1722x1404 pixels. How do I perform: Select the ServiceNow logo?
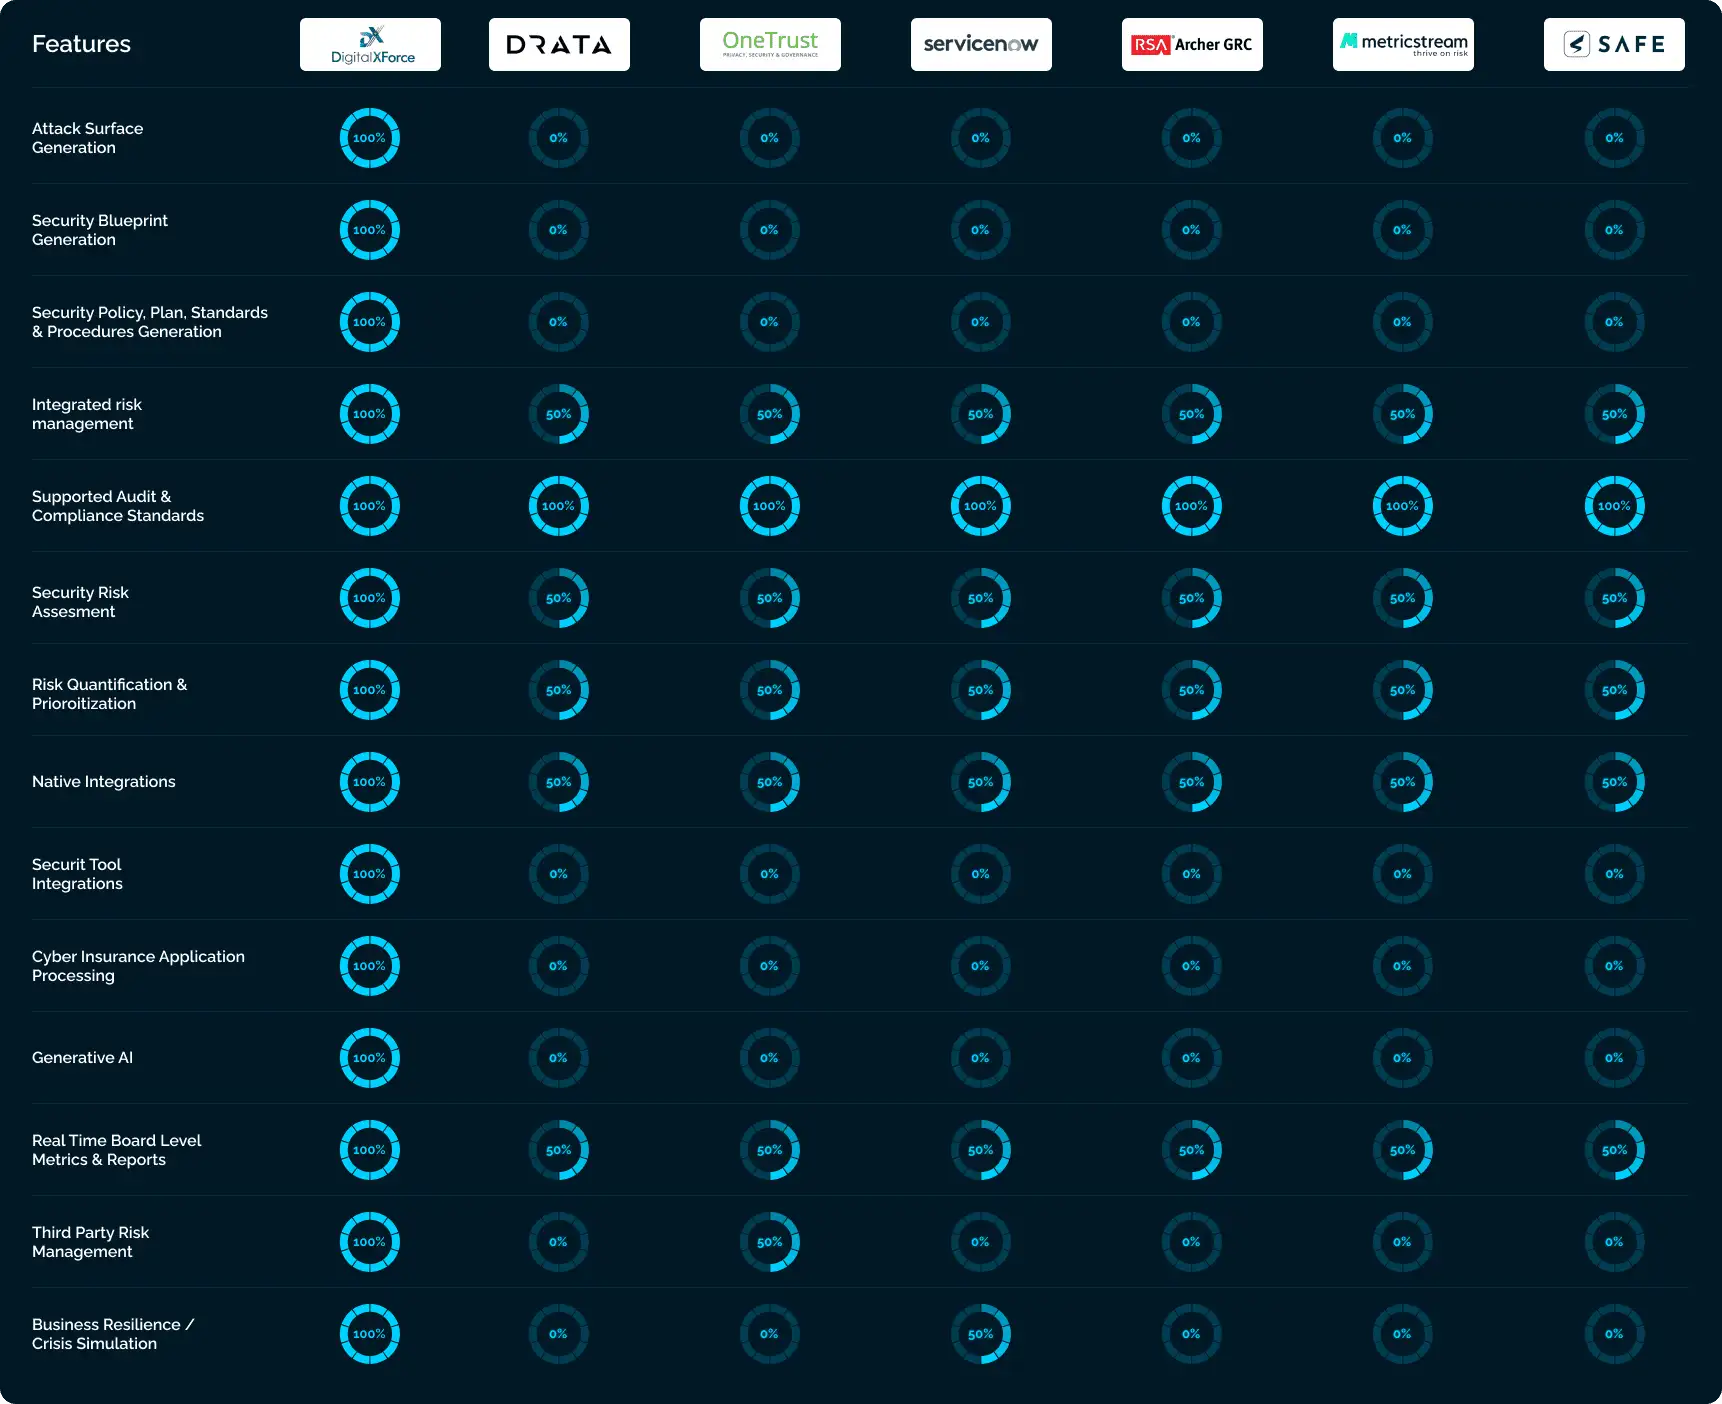pyautogui.click(x=981, y=45)
